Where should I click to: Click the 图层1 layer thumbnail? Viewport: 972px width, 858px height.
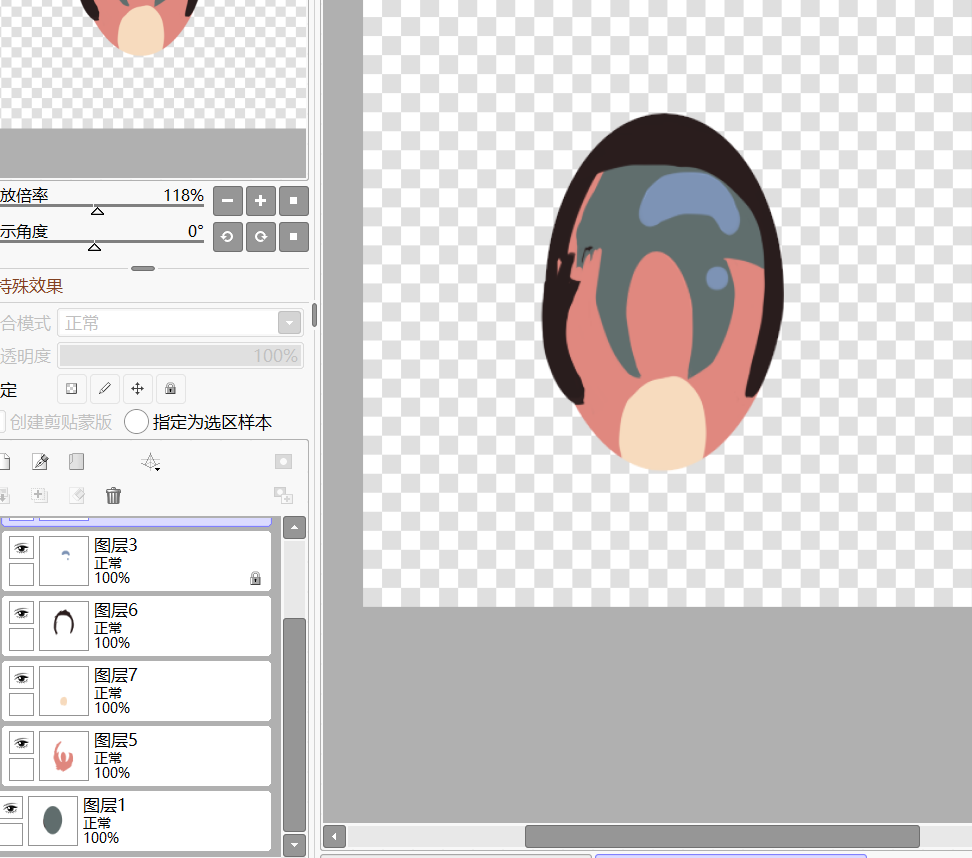53,821
